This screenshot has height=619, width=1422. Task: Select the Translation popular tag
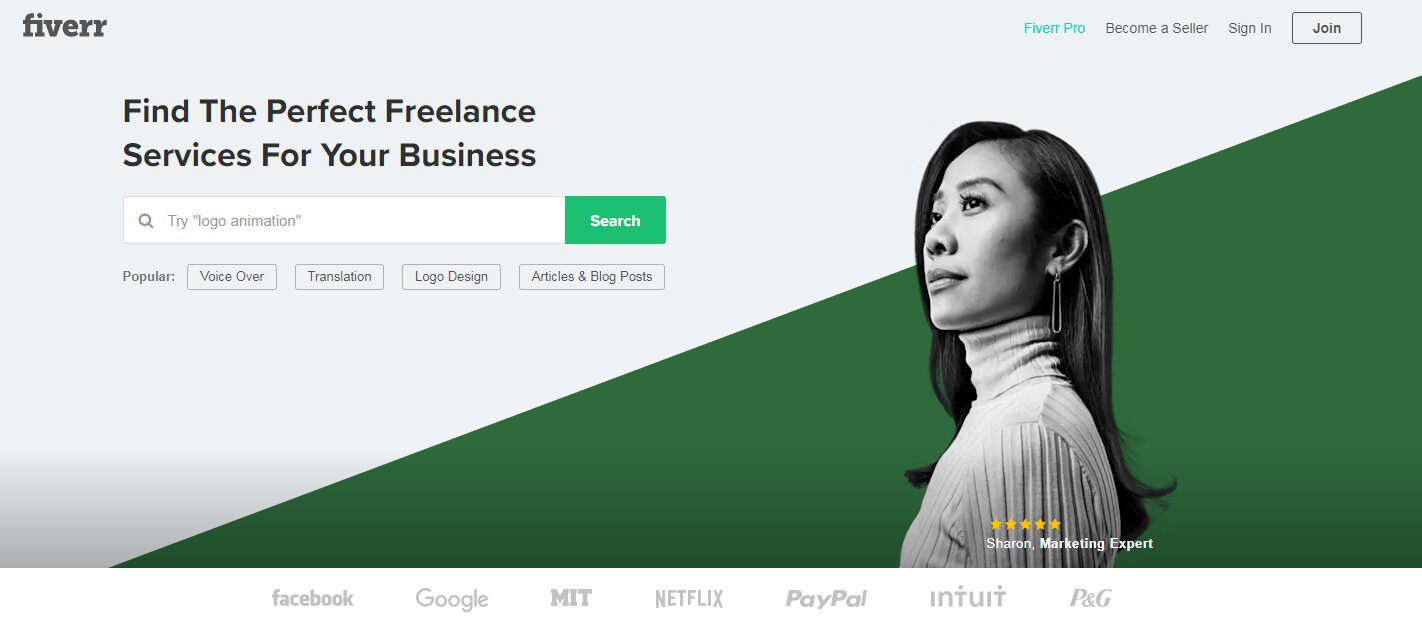(339, 277)
